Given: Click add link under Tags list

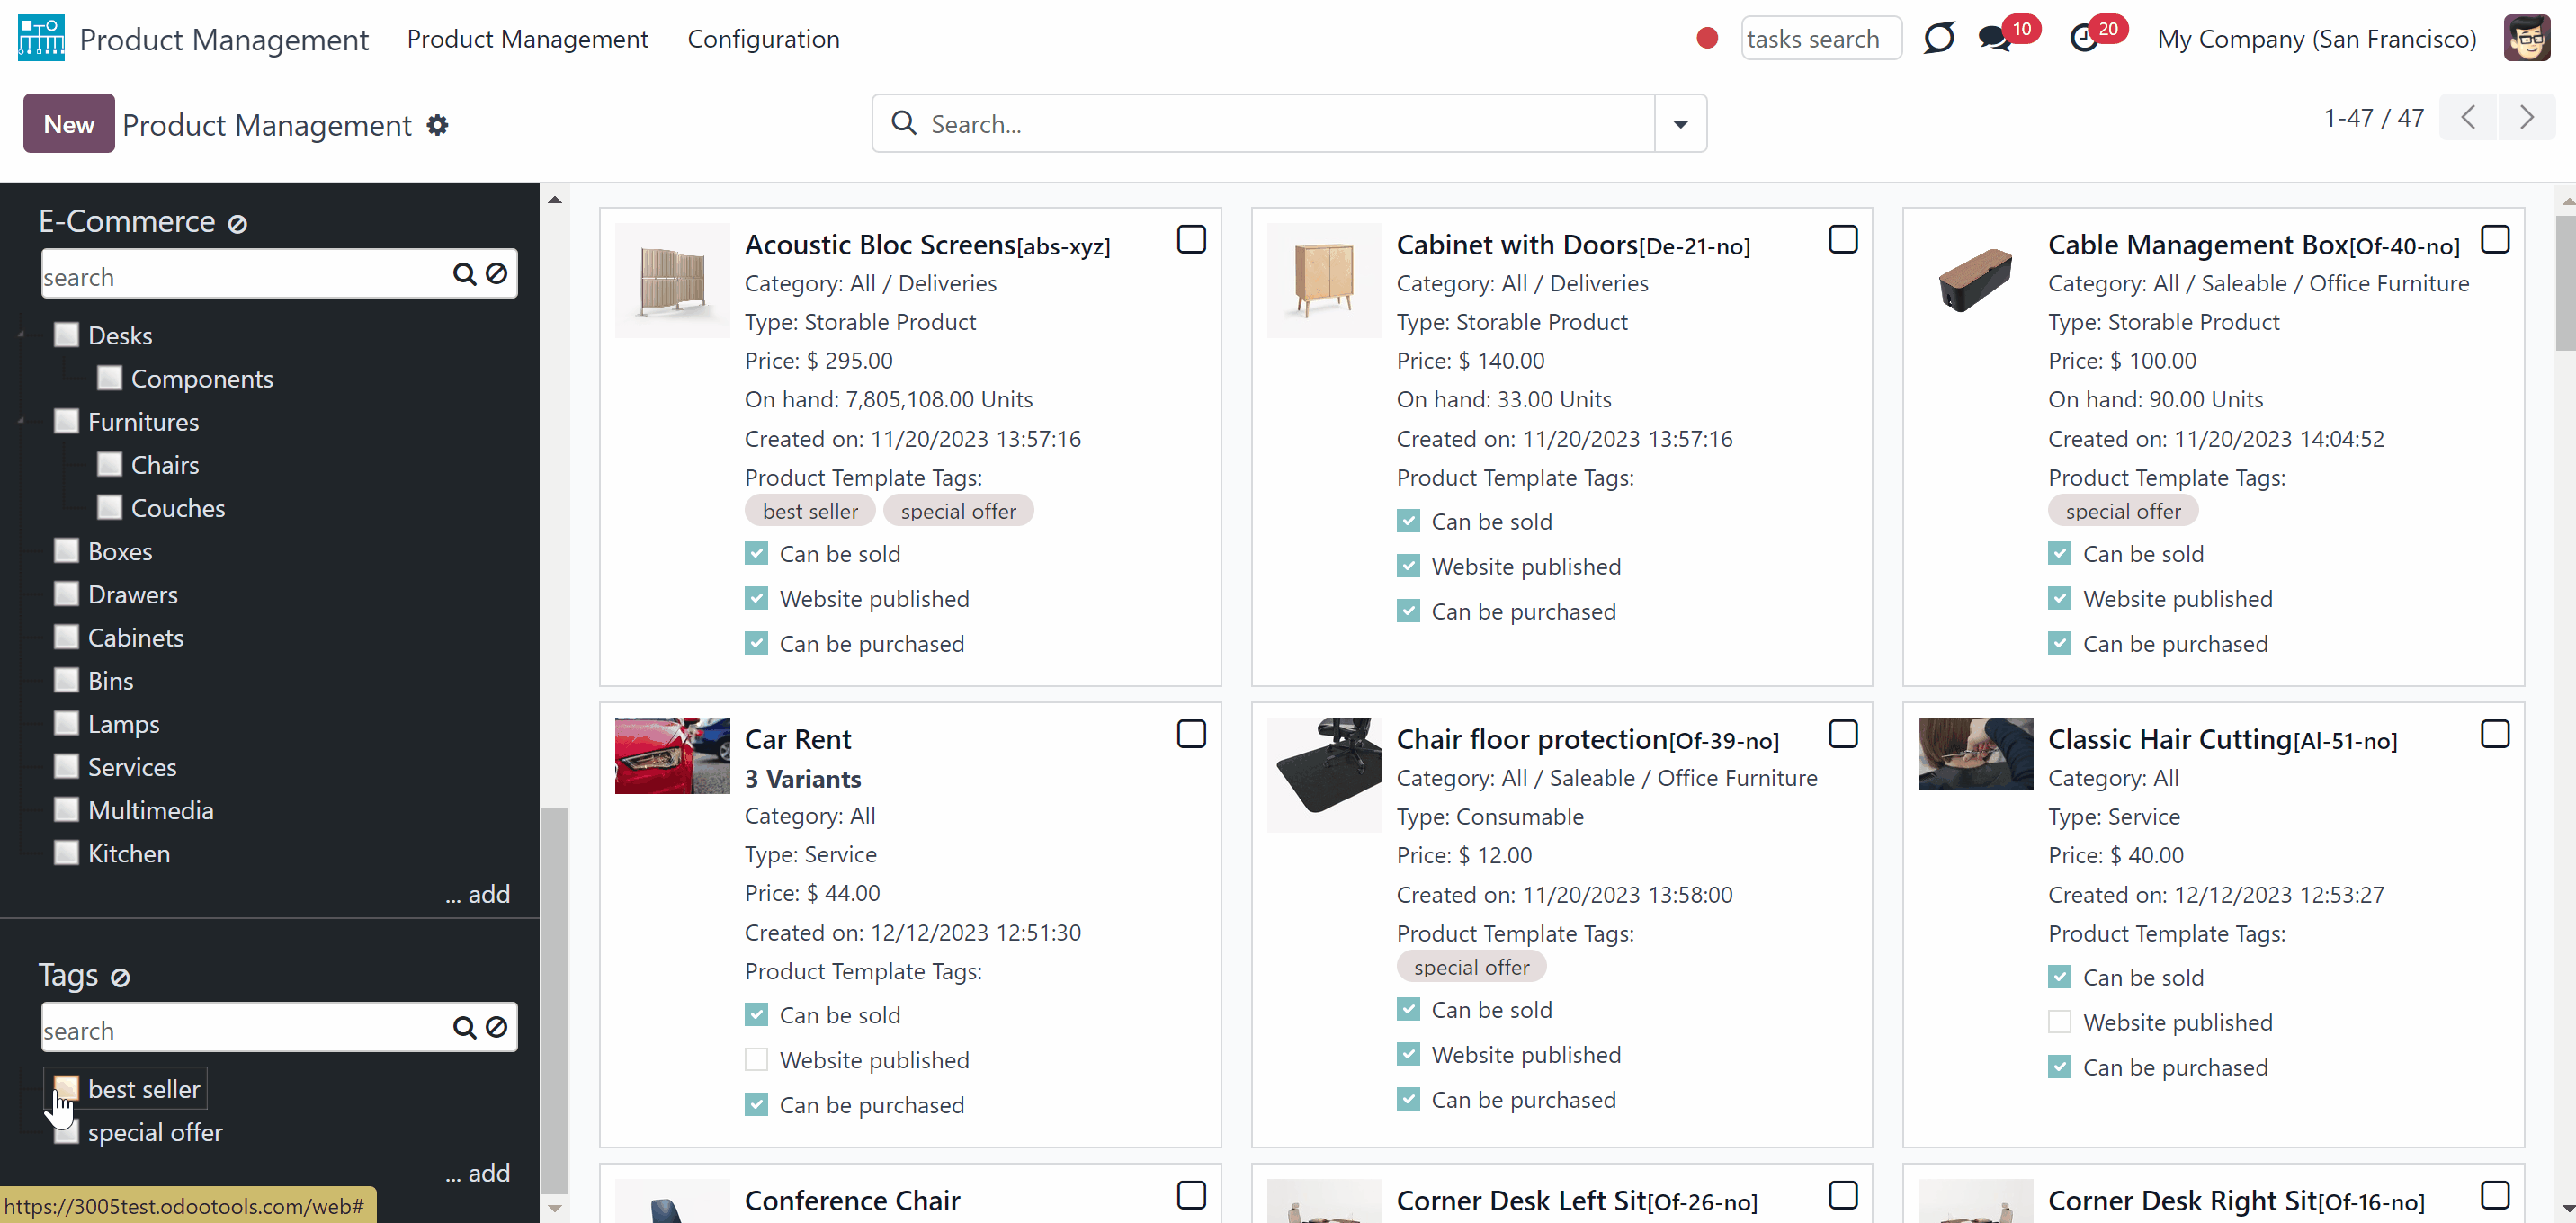Looking at the screenshot, I should pos(478,1173).
